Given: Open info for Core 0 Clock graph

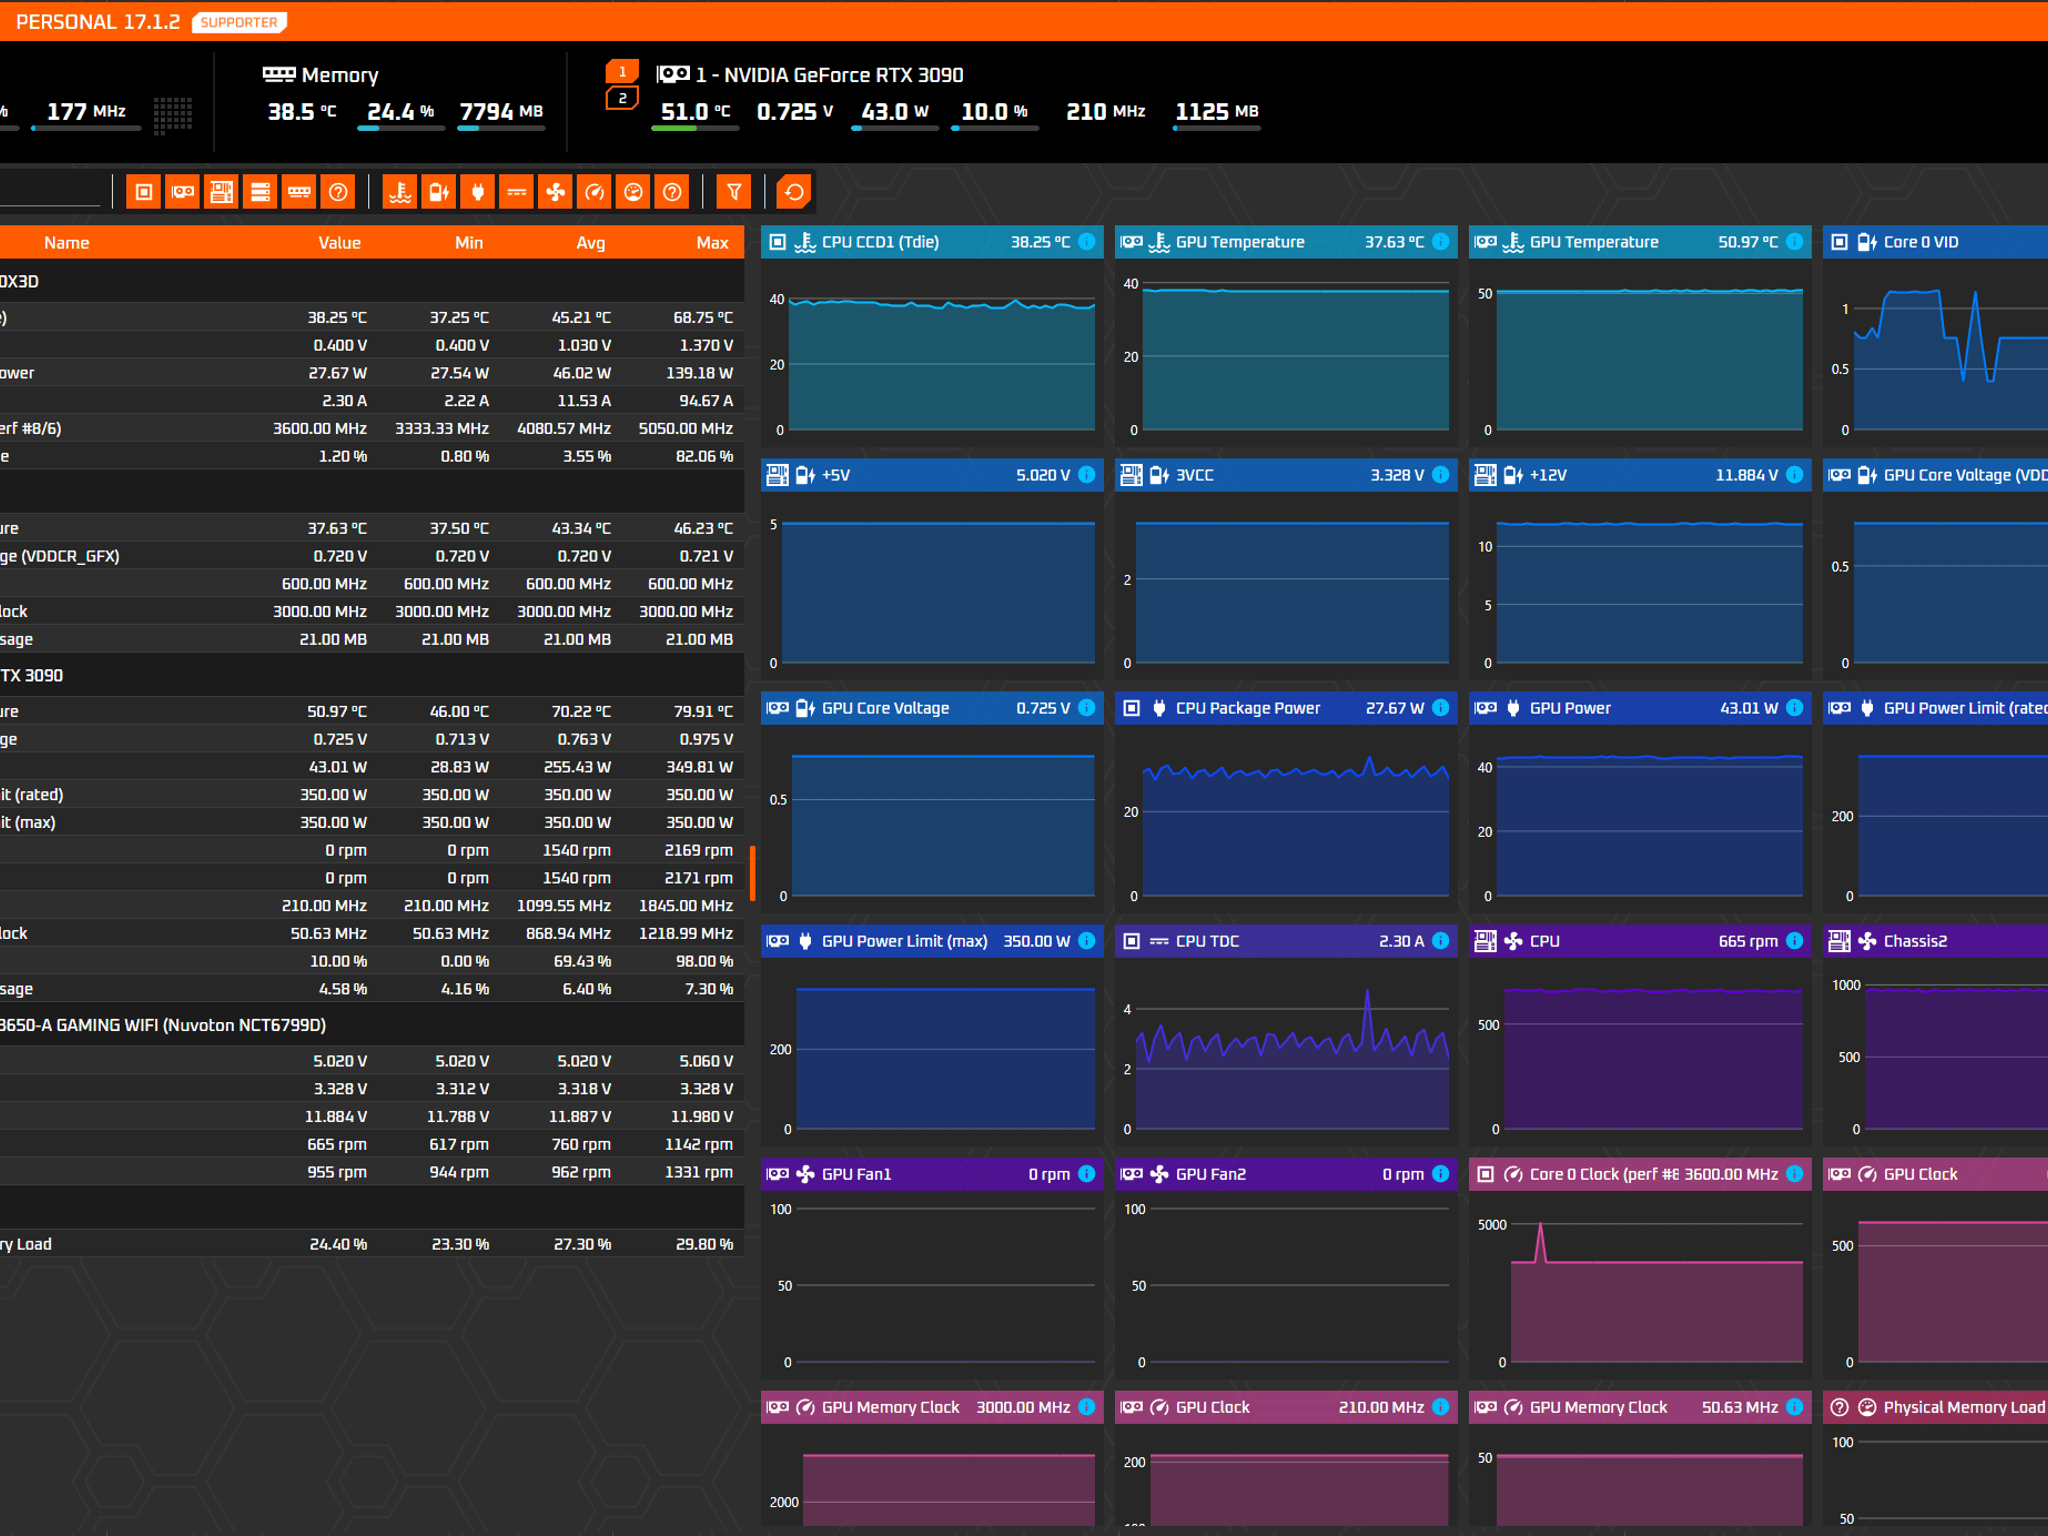Looking at the screenshot, I should (x=1795, y=1174).
